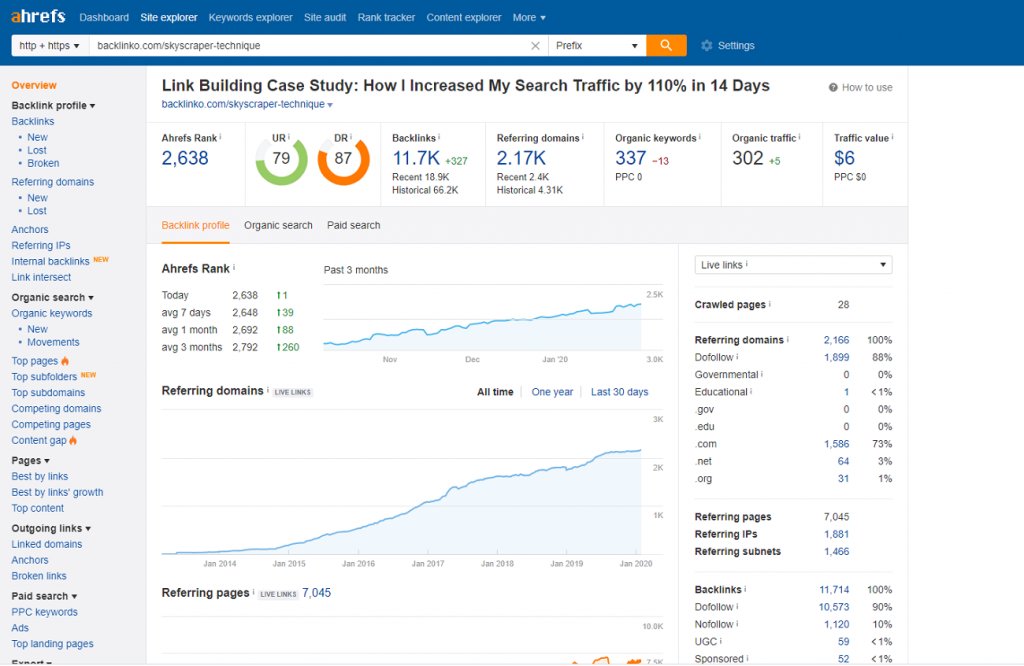Open Best by links' growth report
The image size is (1024, 666).
click(57, 492)
